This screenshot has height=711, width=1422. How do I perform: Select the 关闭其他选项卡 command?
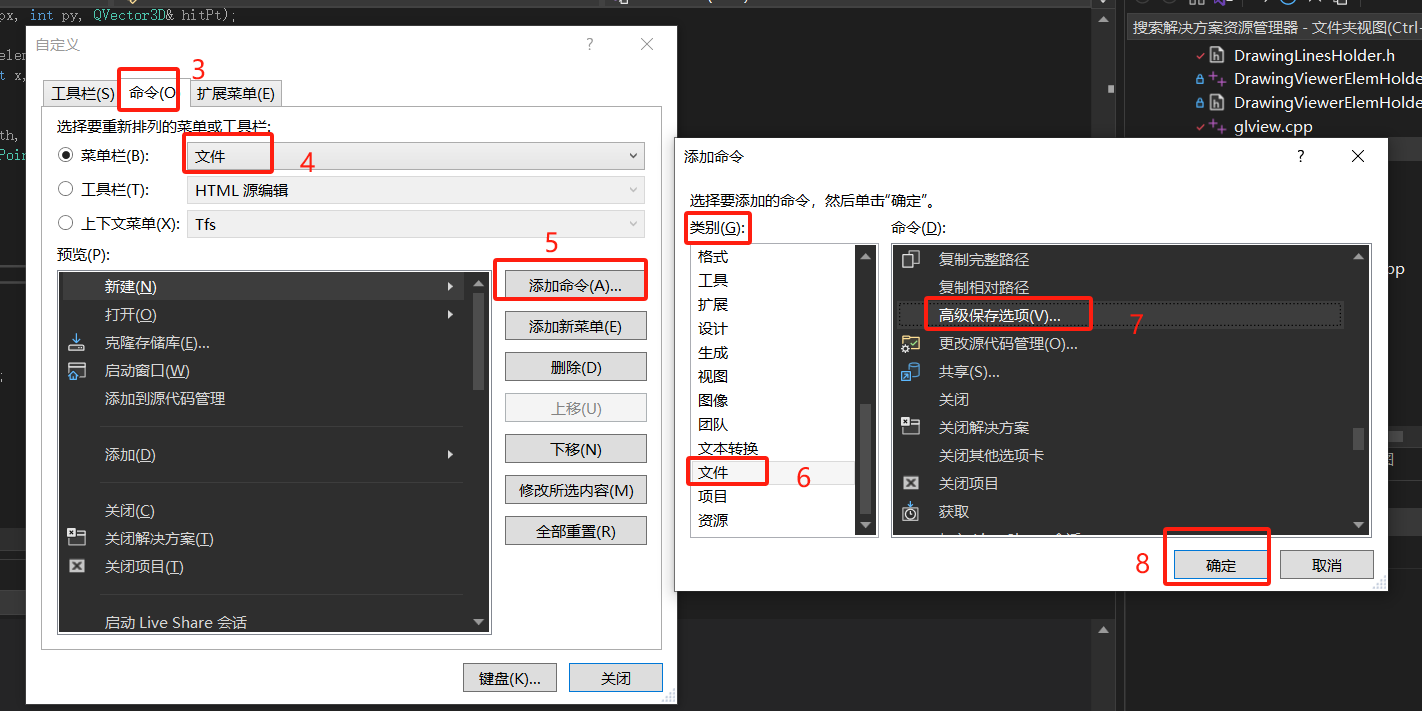point(1120,455)
